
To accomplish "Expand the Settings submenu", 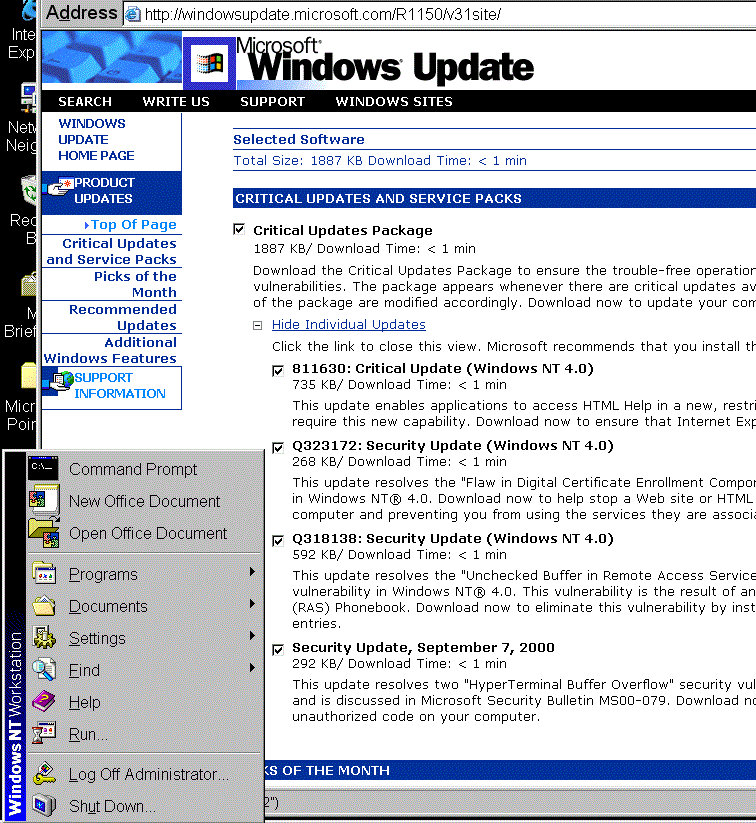I will (97, 638).
